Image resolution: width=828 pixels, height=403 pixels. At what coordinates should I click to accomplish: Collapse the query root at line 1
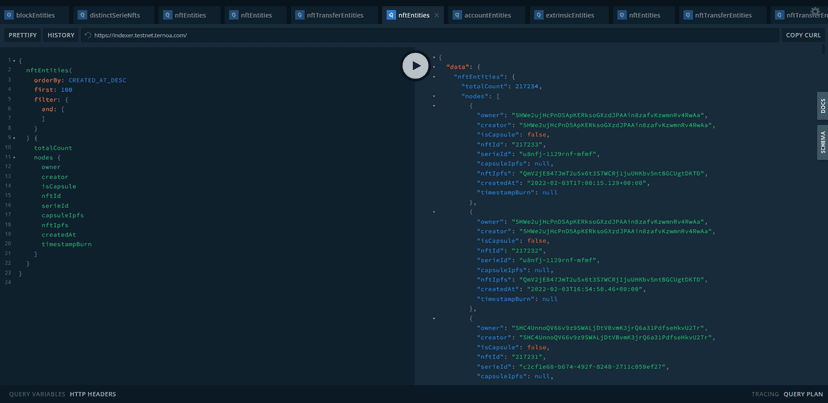tap(15, 61)
